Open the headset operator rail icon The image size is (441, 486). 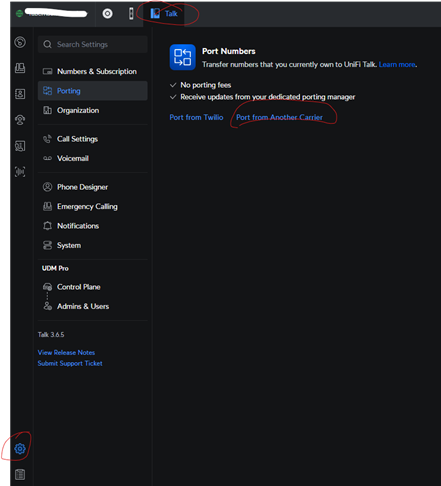pyautogui.click(x=20, y=120)
